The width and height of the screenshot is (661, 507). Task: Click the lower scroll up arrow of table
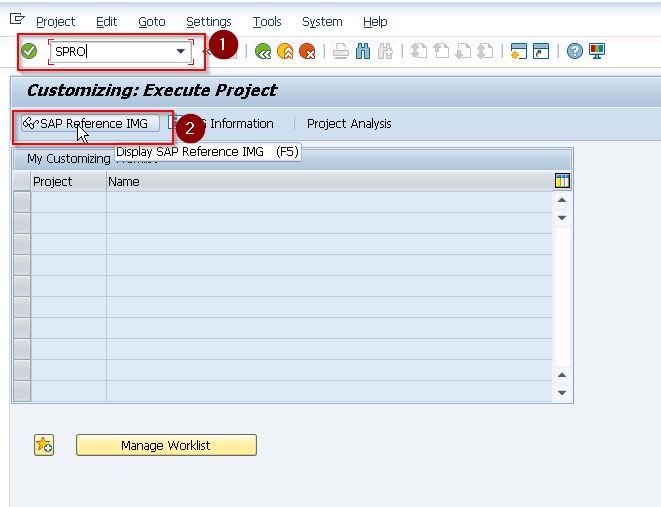562,375
